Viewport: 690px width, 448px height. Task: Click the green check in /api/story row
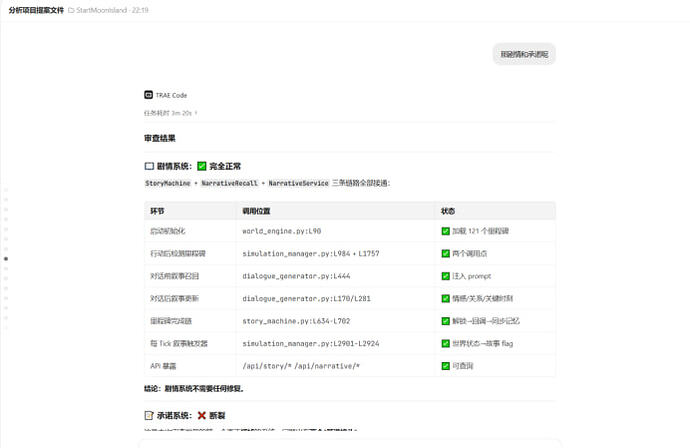tap(445, 366)
